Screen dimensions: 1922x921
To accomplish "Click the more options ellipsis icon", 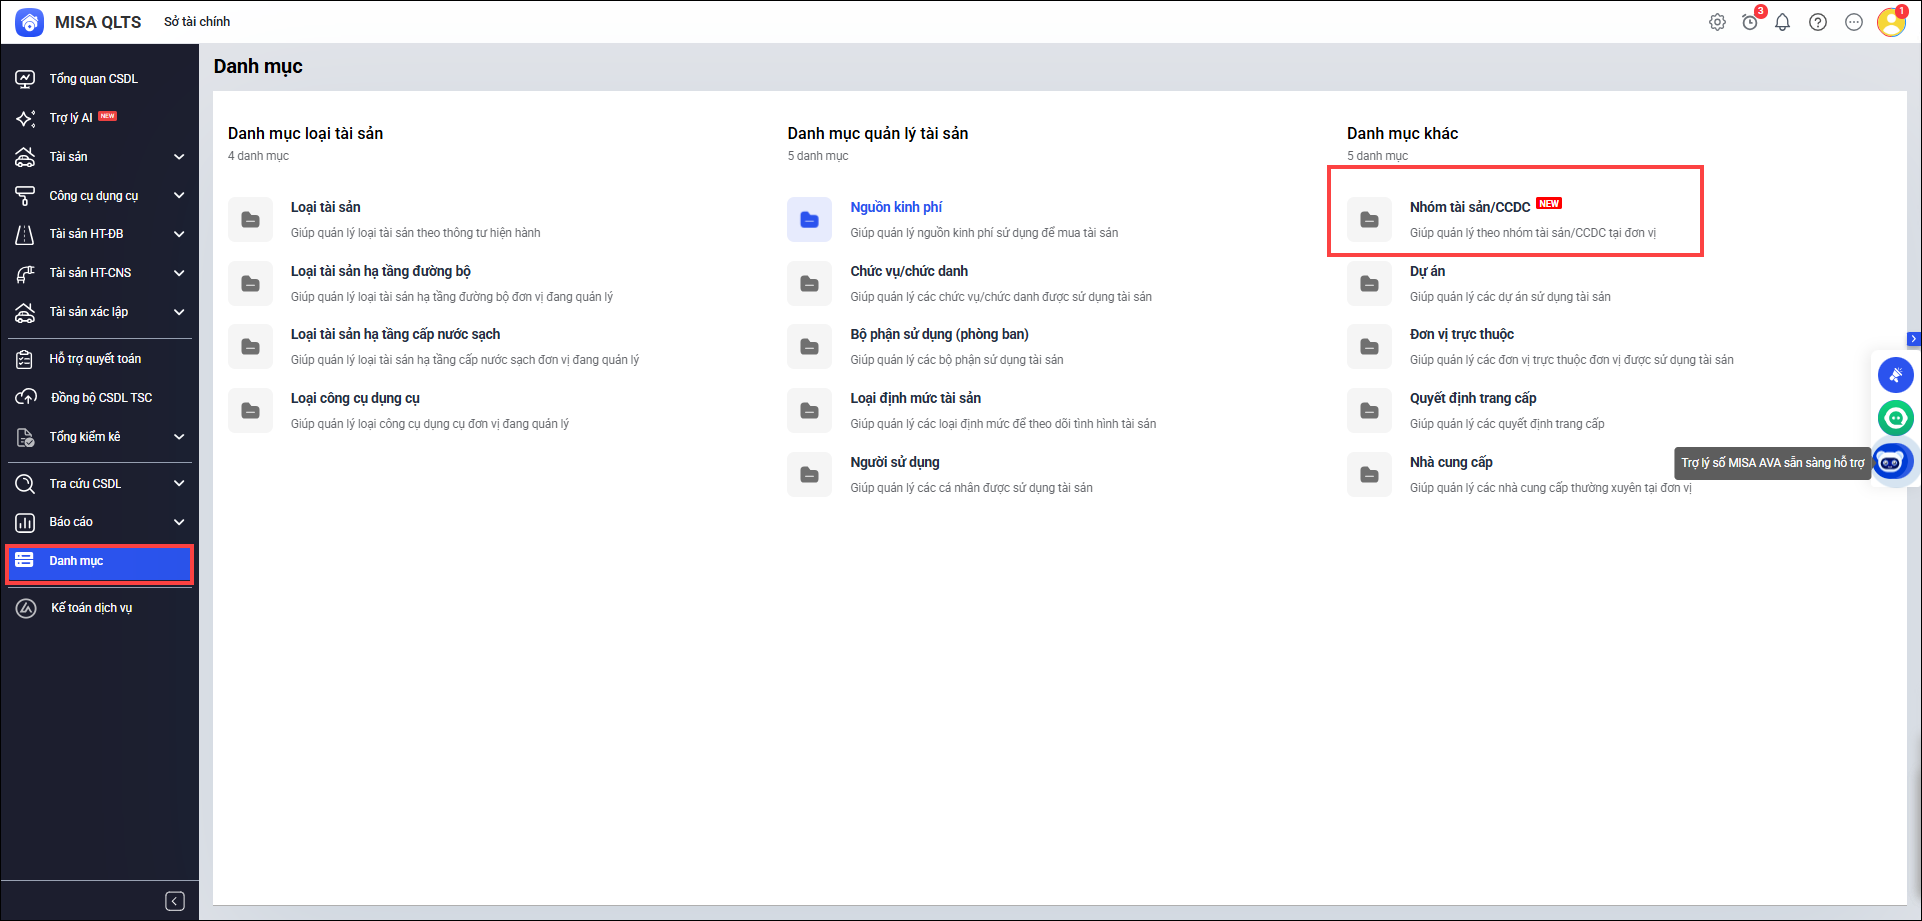I will [x=1853, y=22].
